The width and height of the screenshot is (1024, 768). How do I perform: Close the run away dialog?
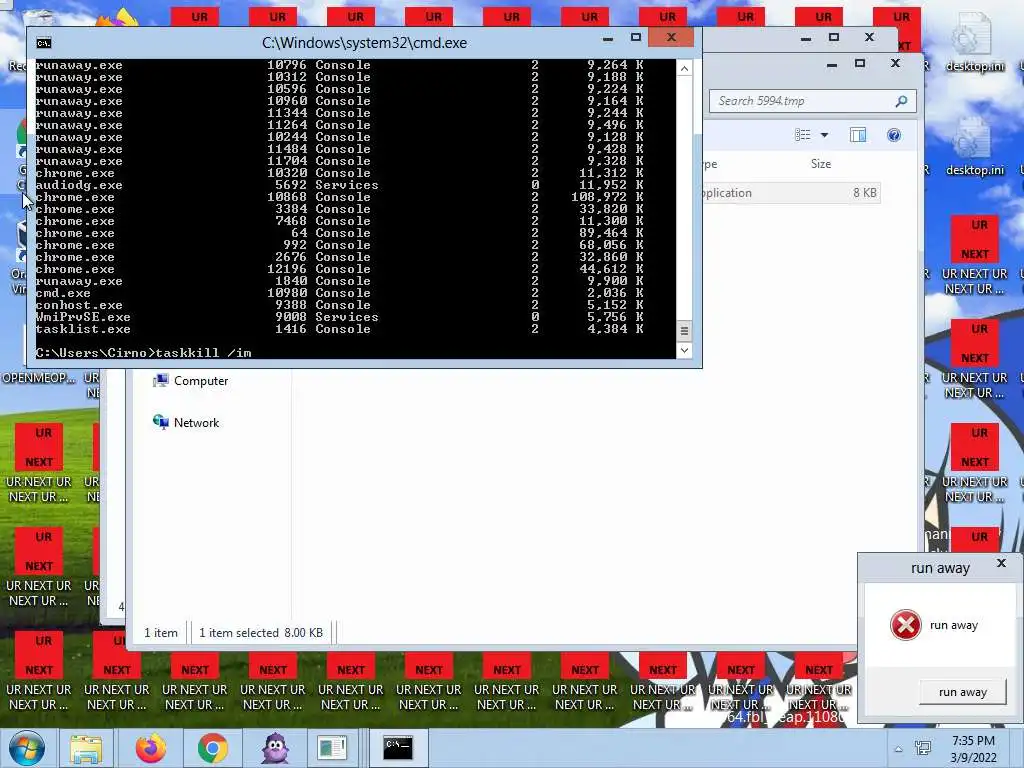click(x=1001, y=563)
